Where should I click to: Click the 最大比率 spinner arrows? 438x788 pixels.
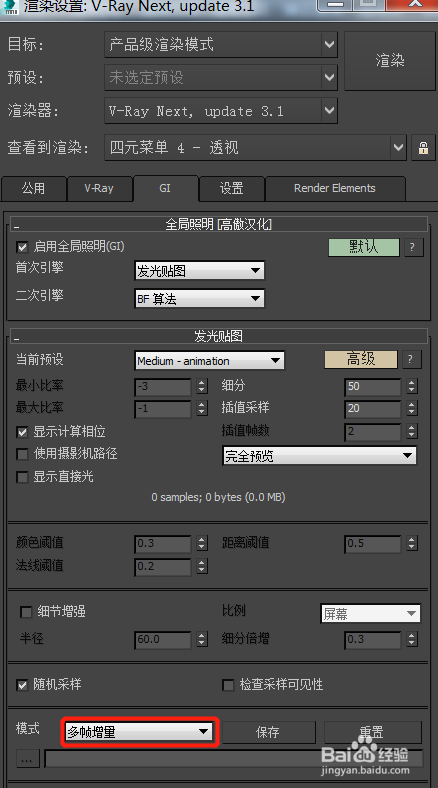(x=202, y=409)
